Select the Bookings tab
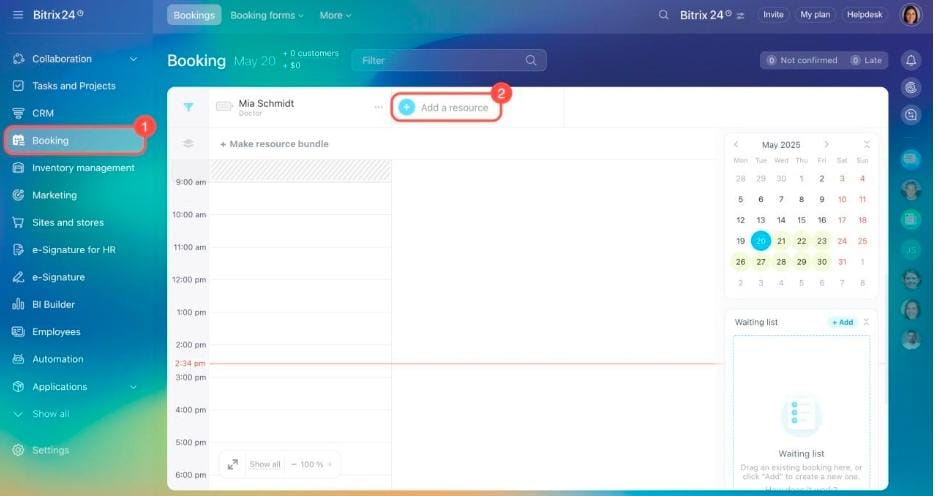This screenshot has height=496, width=937. point(194,15)
